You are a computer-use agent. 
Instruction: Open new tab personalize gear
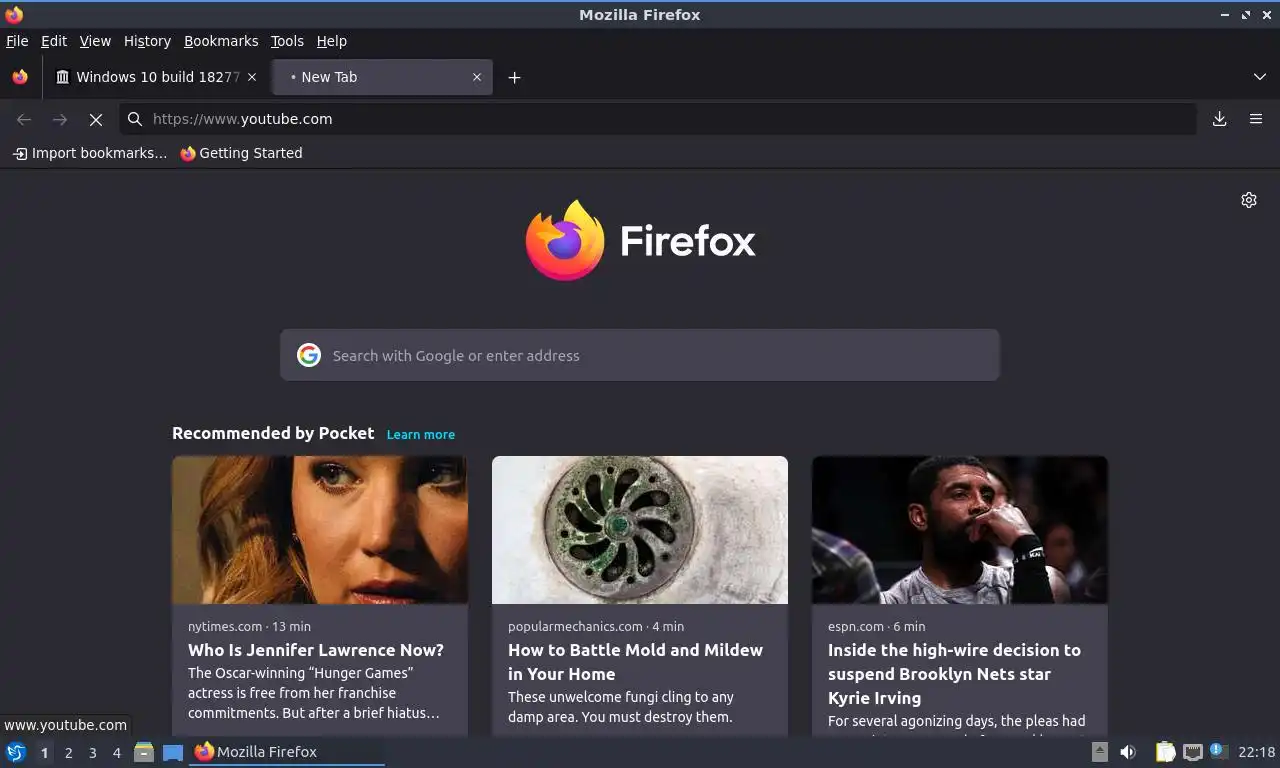coord(1249,200)
